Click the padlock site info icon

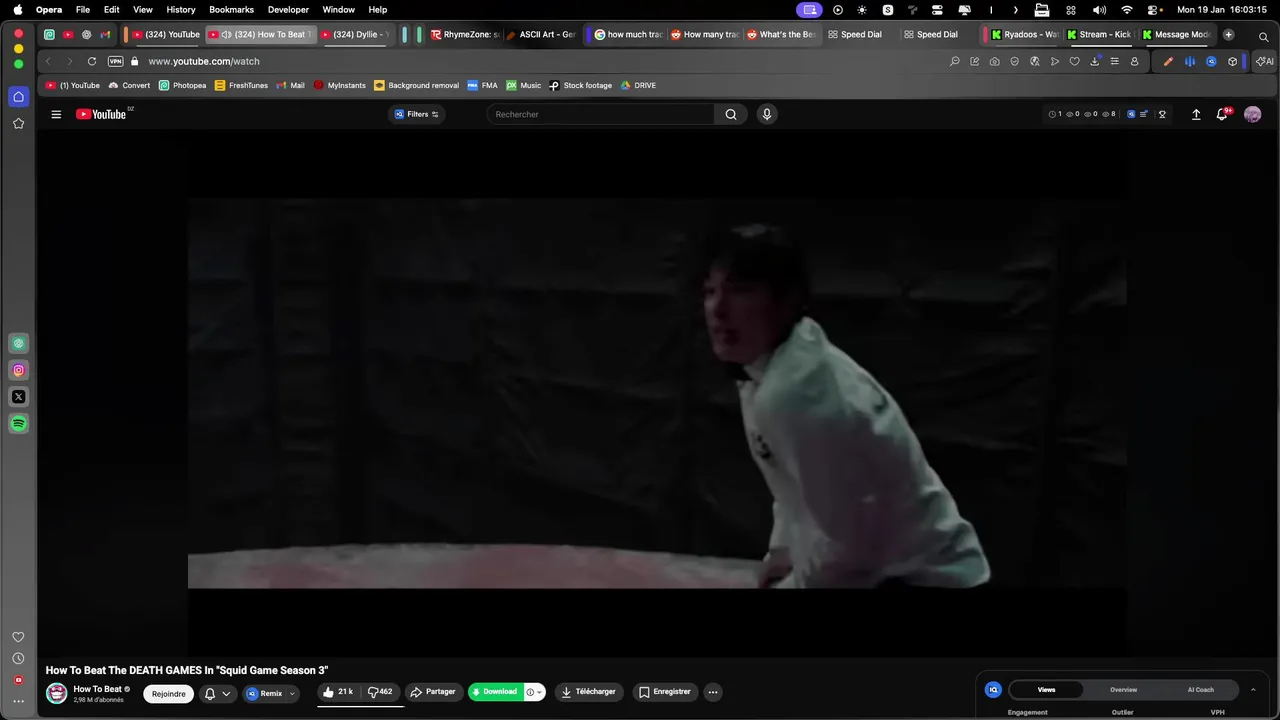tap(135, 61)
